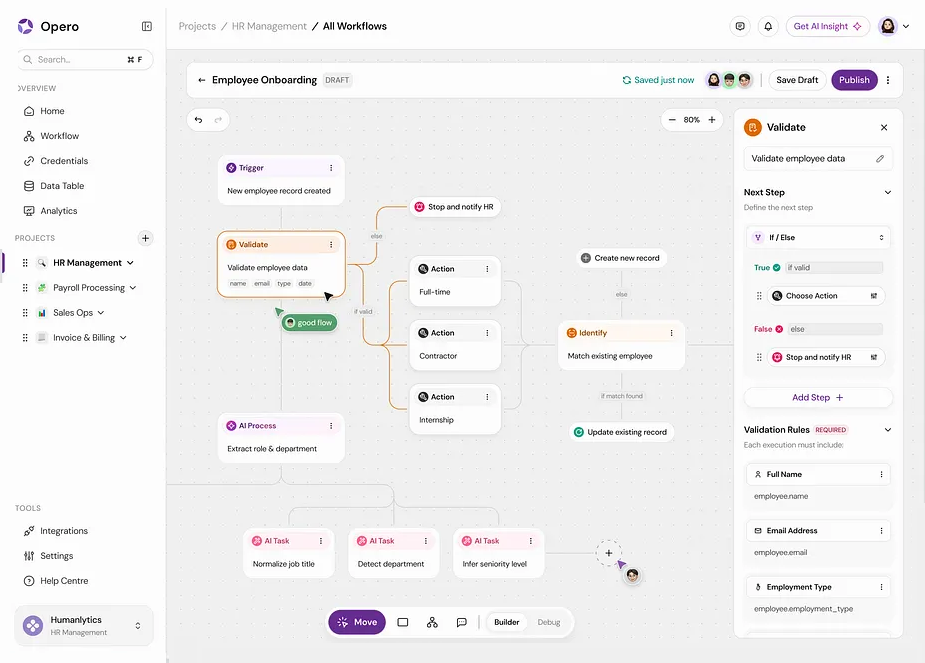Collapse the Next Step section
Screen dimensions: 925x663
click(888, 192)
